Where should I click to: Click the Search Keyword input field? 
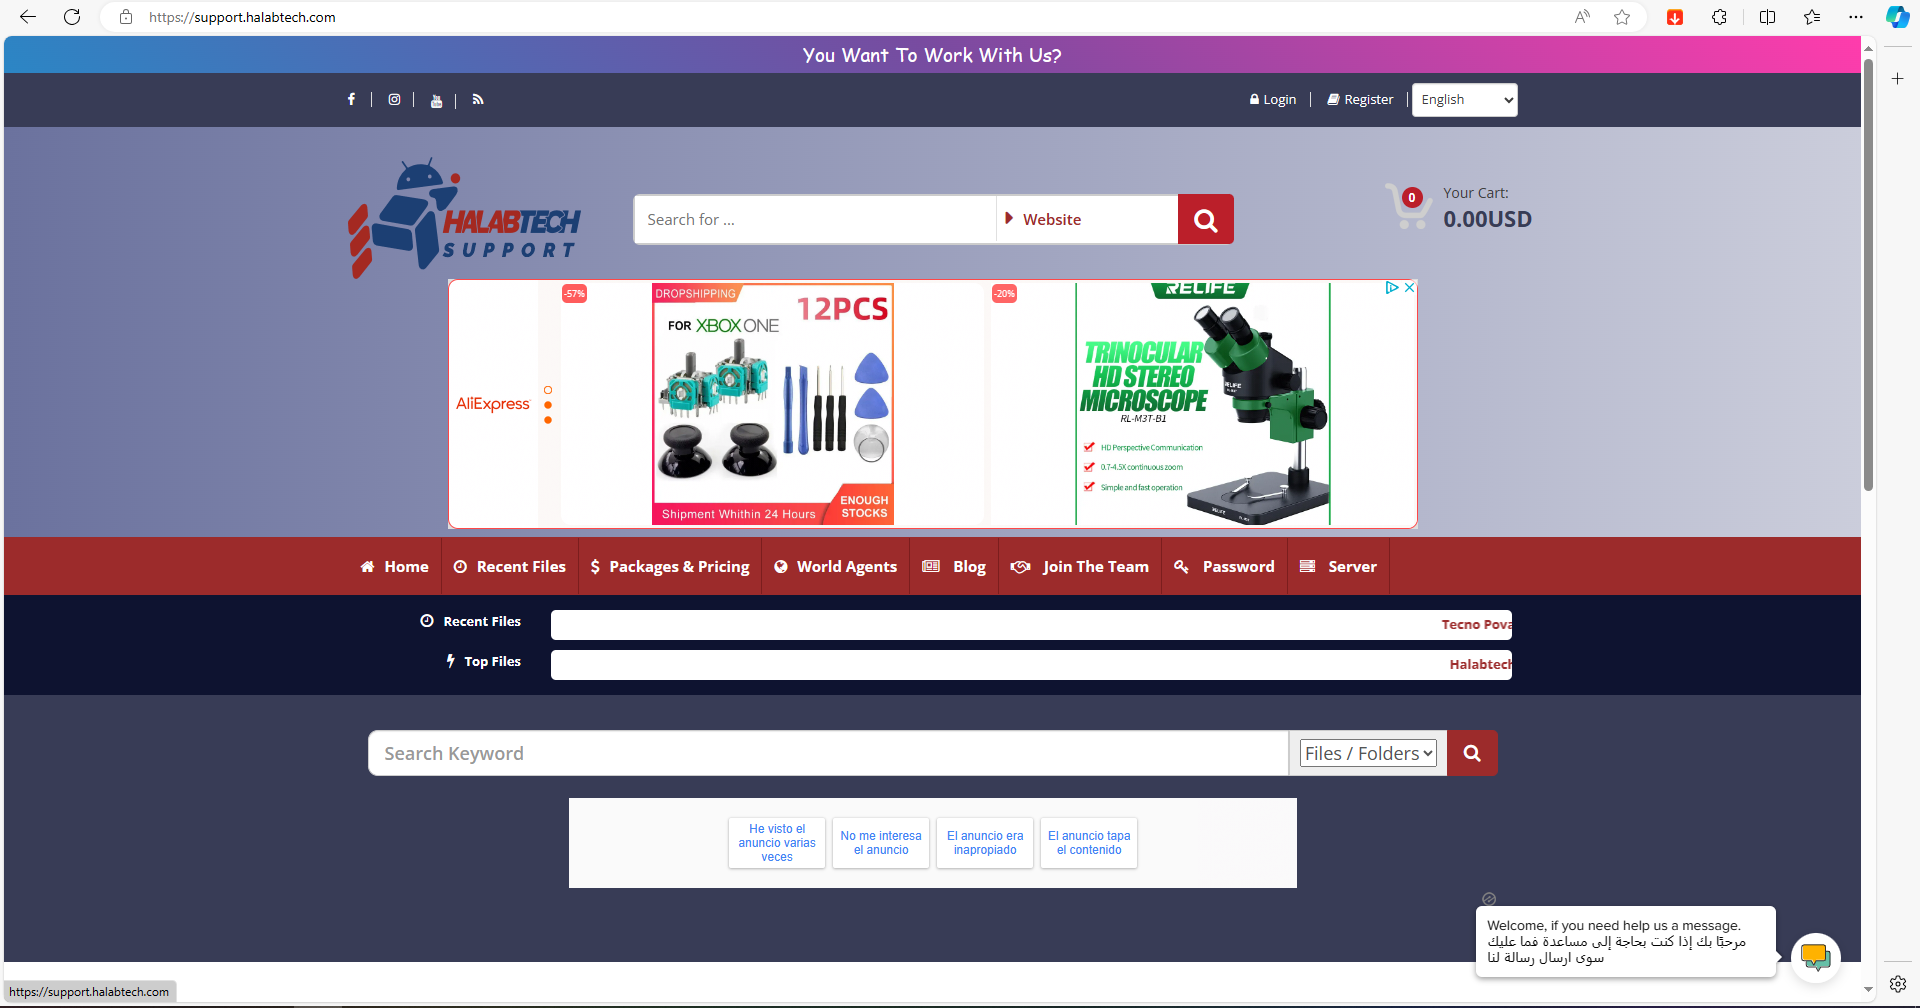pyautogui.click(x=828, y=753)
